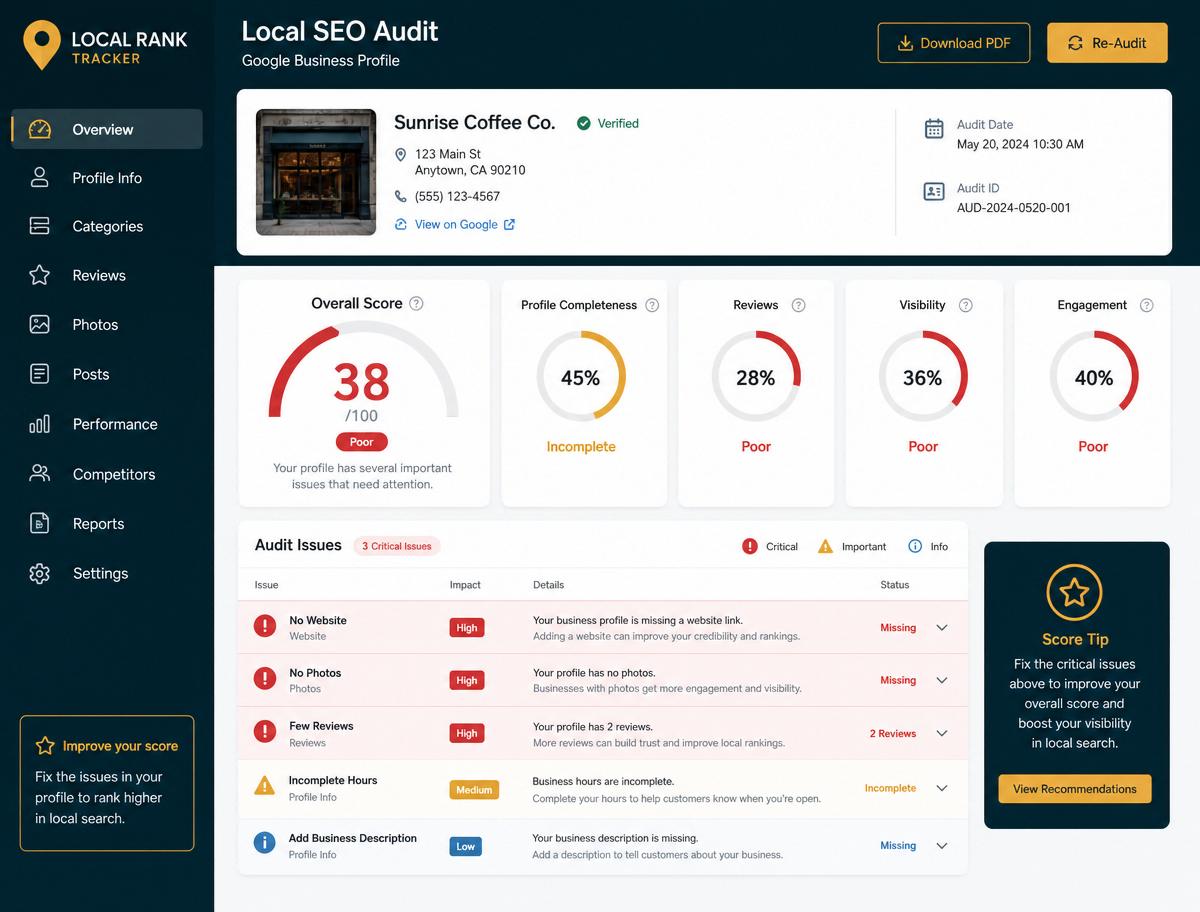Click the 2 Reviews status text
The image size is (1200, 912).
[x=893, y=733]
